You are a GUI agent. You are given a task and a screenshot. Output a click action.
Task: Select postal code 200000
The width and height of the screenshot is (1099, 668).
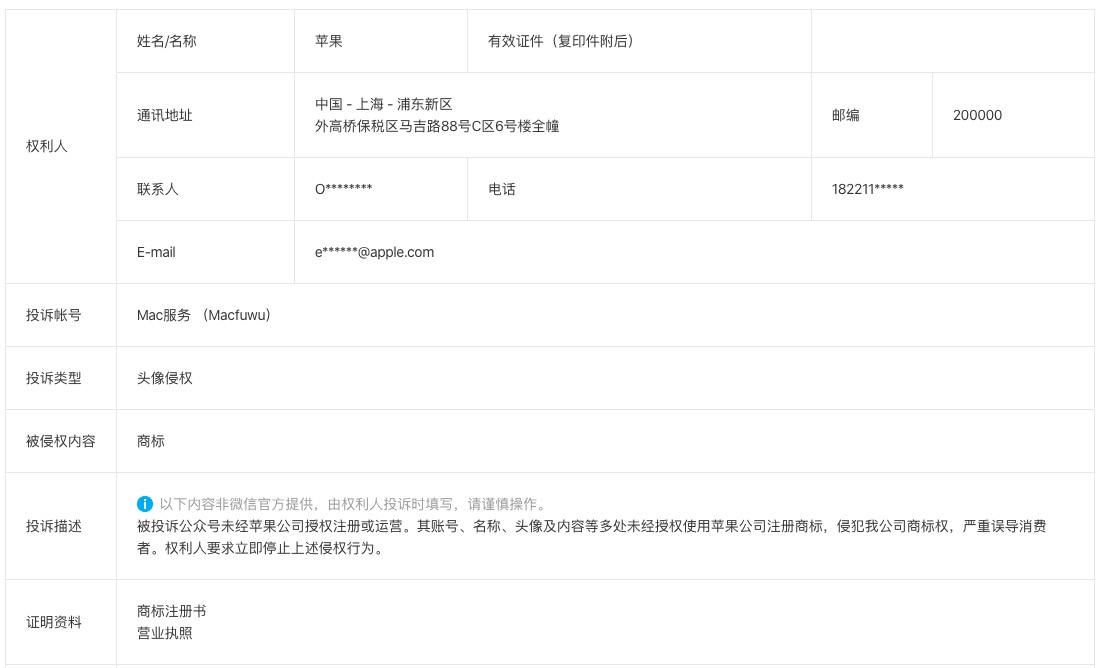click(x=977, y=115)
